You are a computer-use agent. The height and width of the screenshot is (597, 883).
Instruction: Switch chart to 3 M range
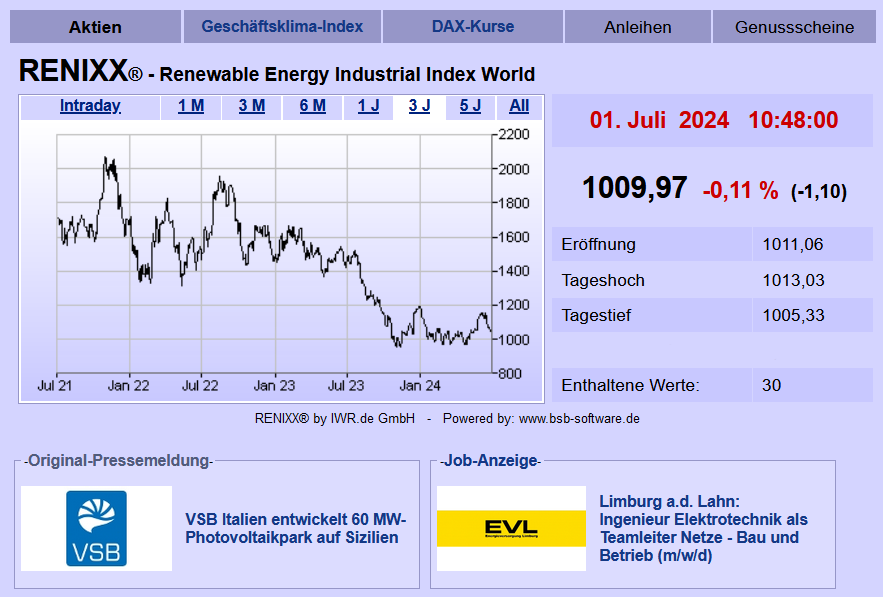[x=252, y=106]
